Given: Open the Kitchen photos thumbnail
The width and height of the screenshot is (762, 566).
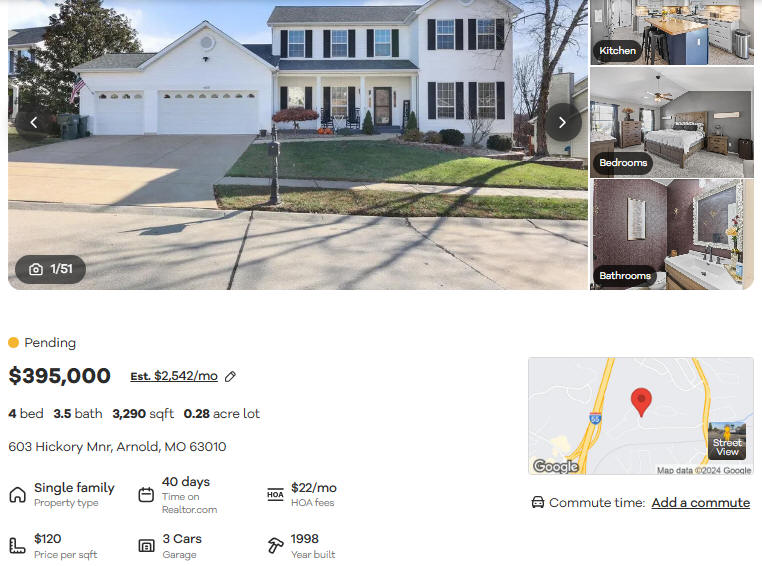Looking at the screenshot, I should tap(672, 32).
